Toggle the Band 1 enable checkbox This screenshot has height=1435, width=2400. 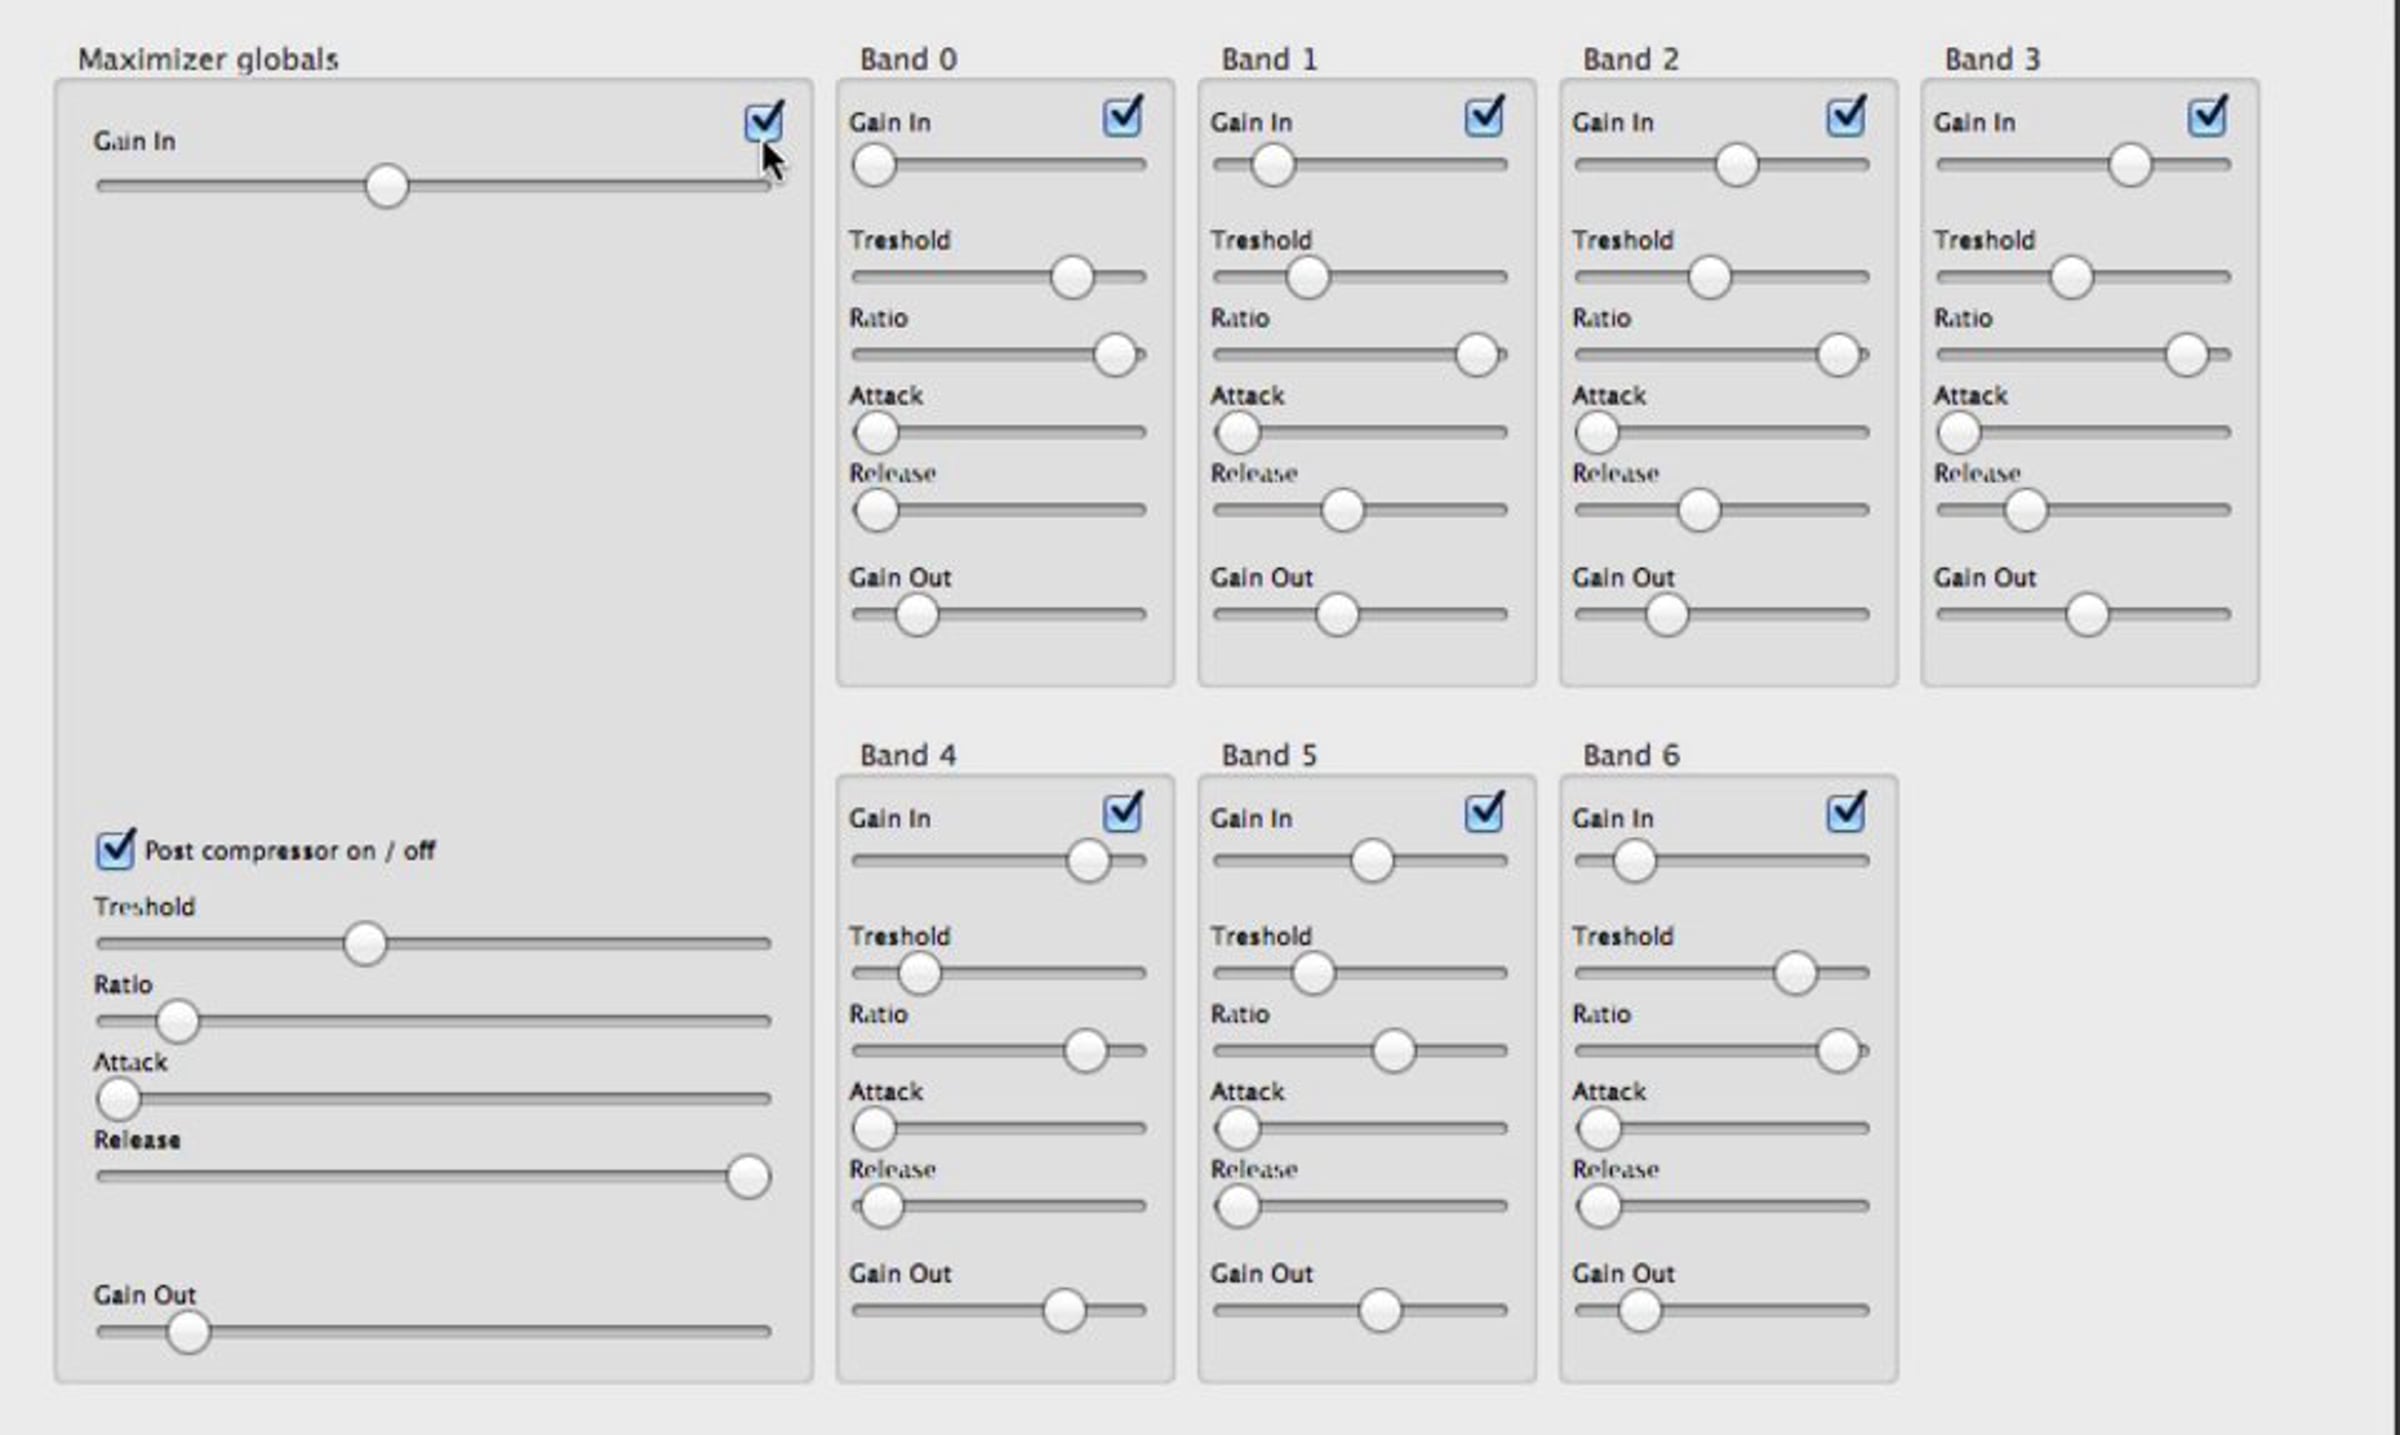click(1483, 118)
